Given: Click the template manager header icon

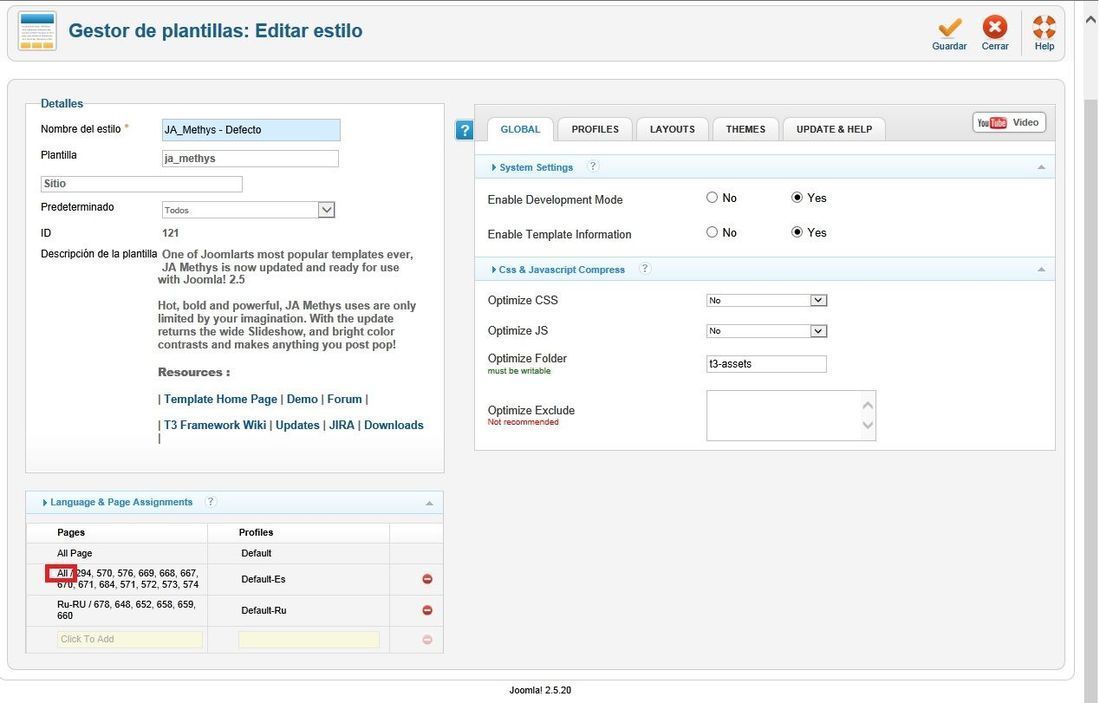Looking at the screenshot, I should 37,31.
